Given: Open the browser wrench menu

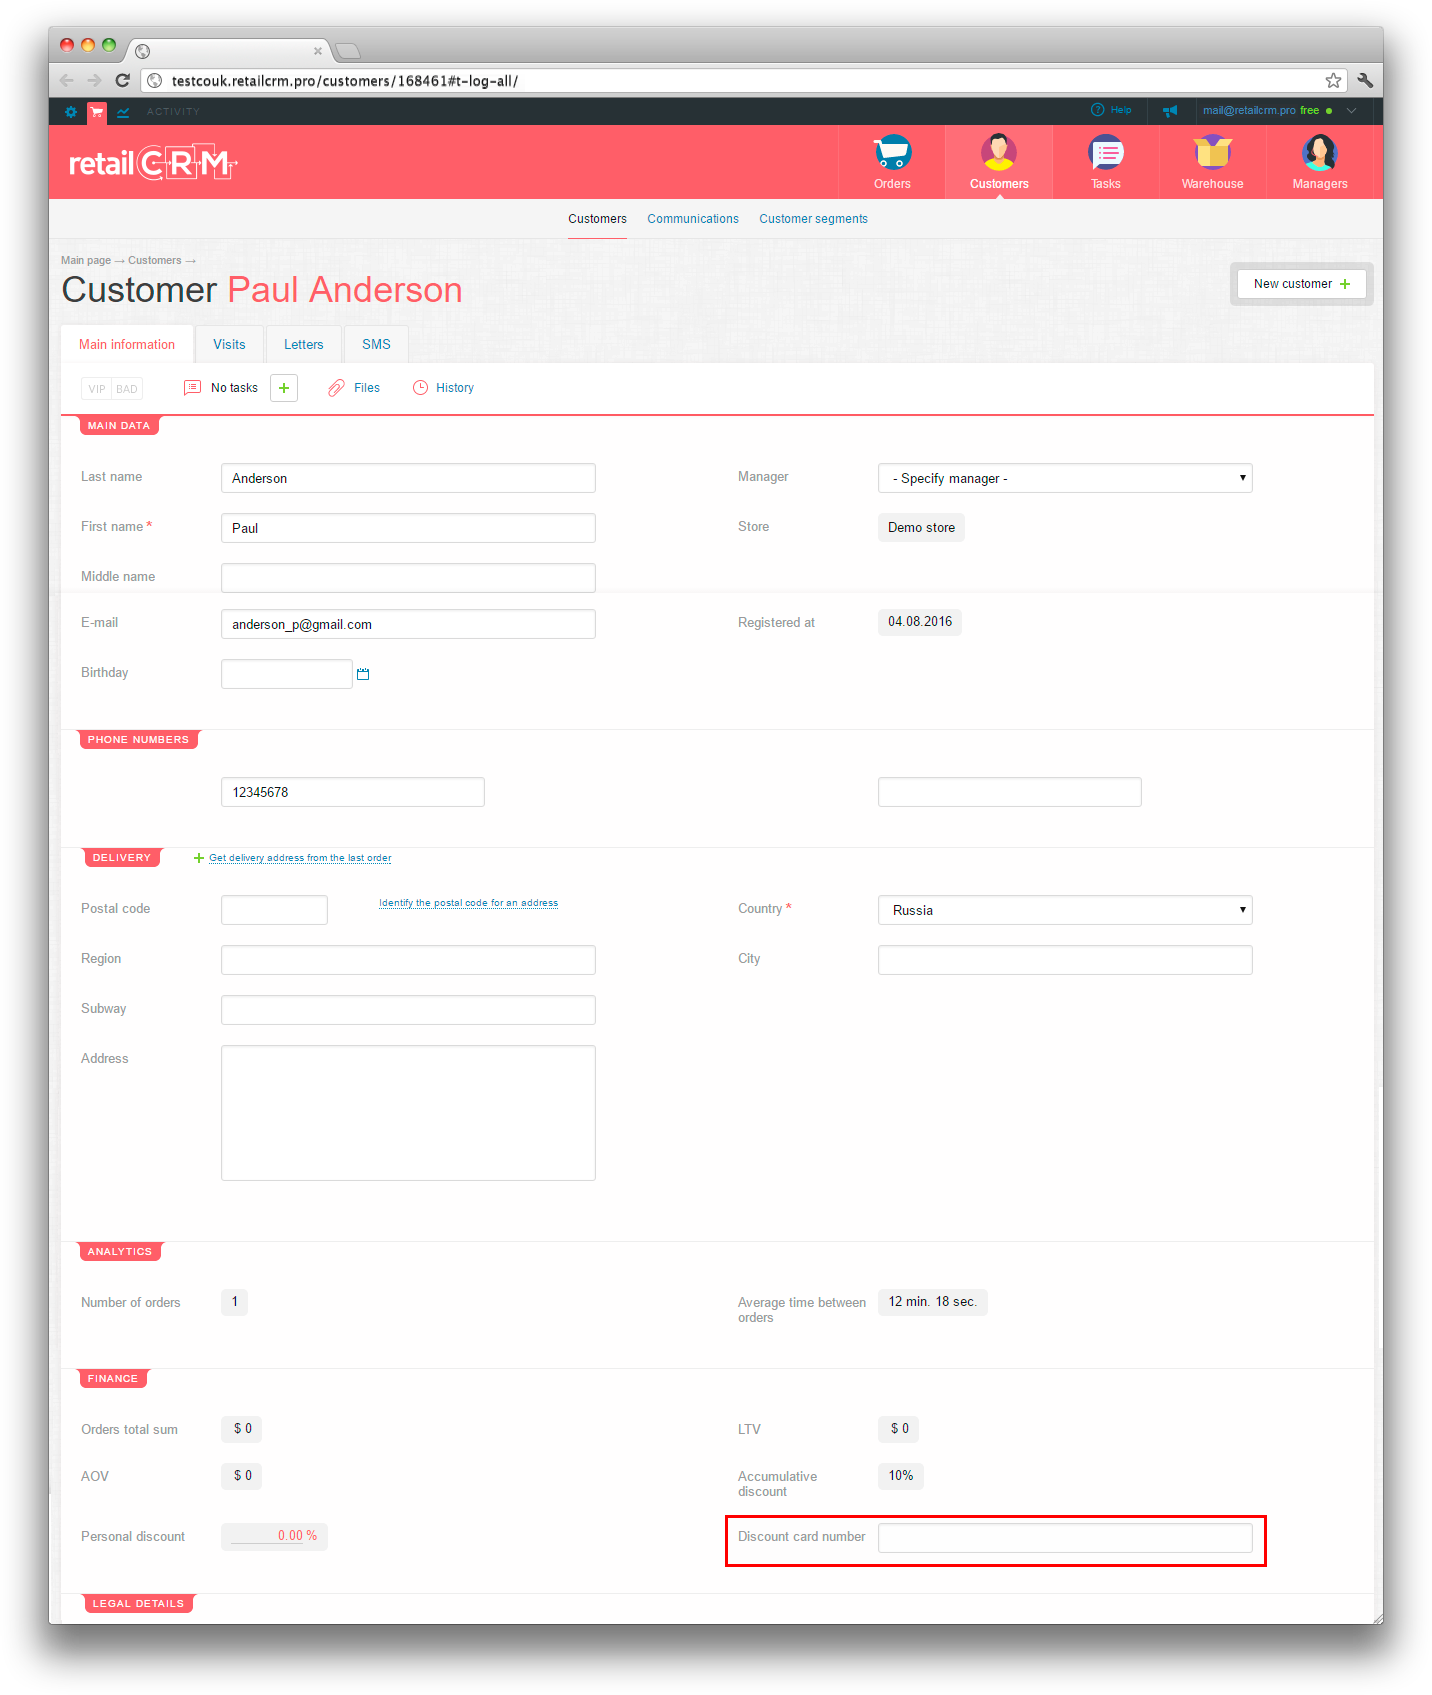Looking at the screenshot, I should [1365, 81].
